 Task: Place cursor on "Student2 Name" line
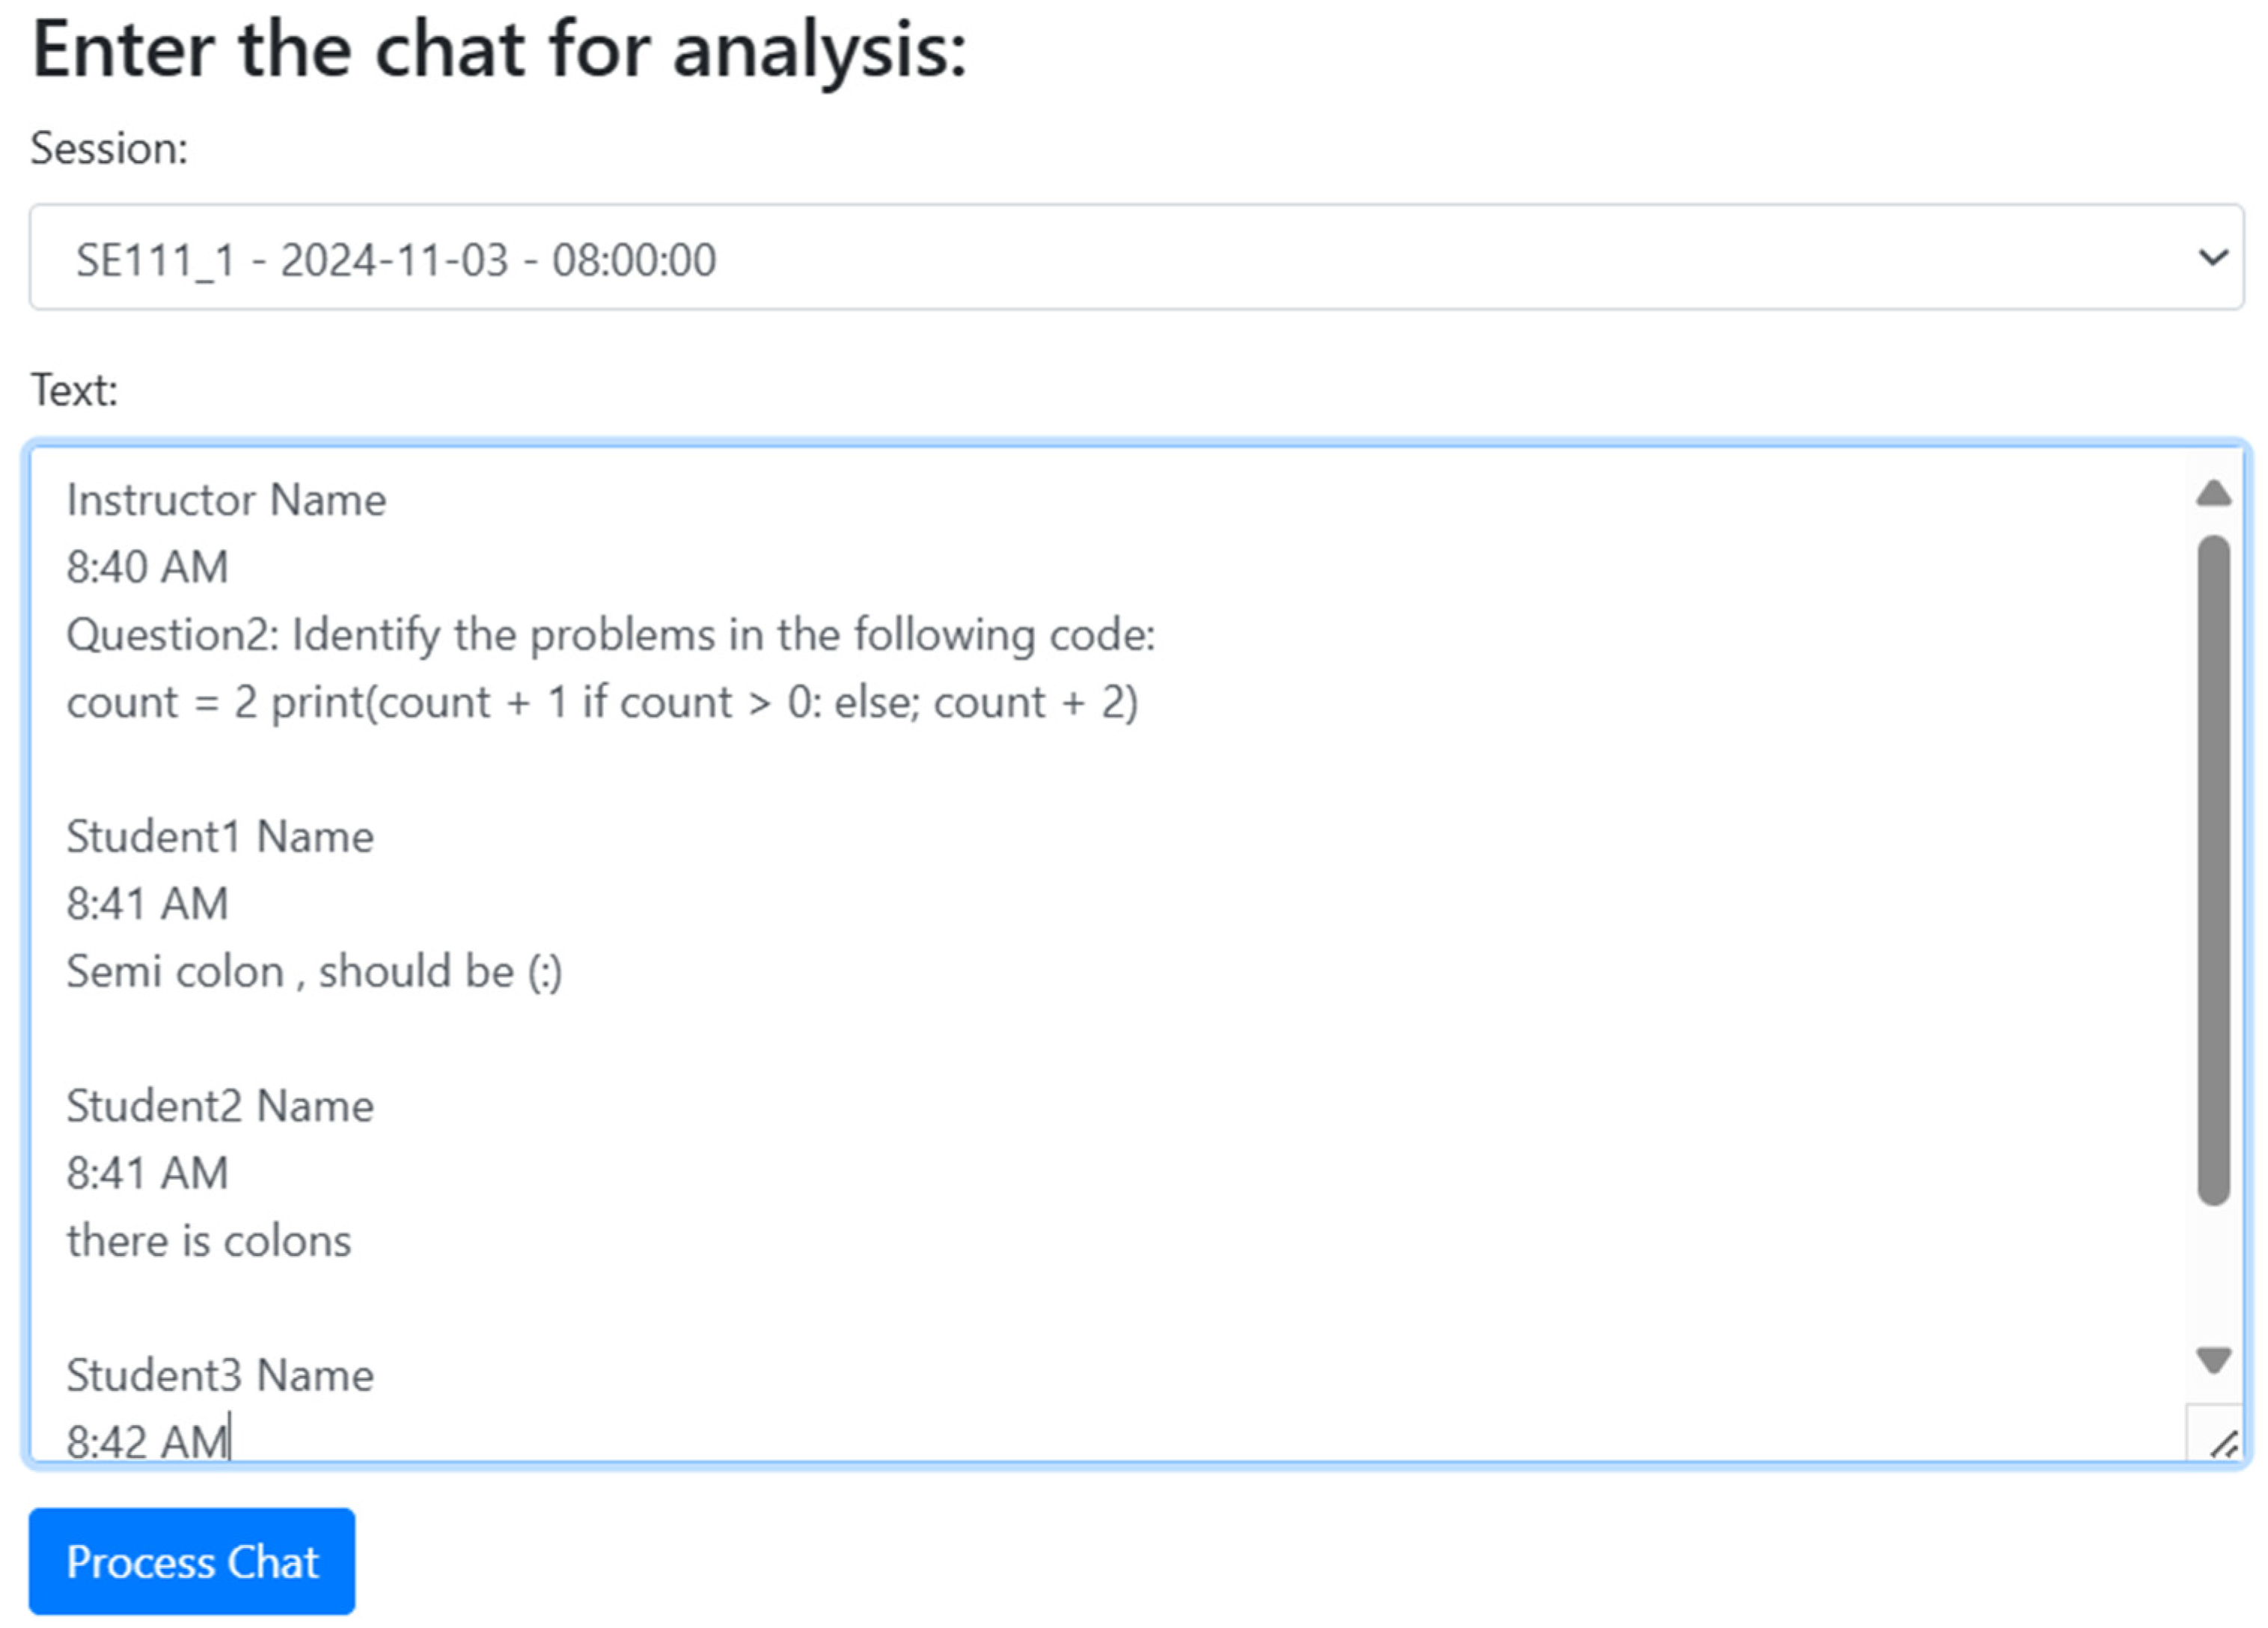(x=220, y=1106)
